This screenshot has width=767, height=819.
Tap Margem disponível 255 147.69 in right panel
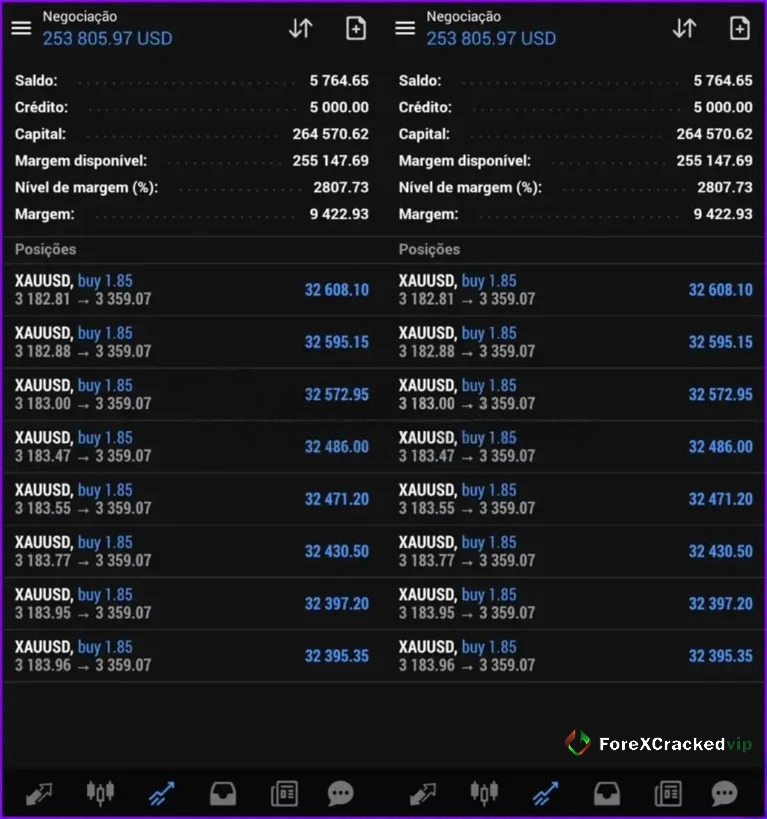(x=715, y=160)
